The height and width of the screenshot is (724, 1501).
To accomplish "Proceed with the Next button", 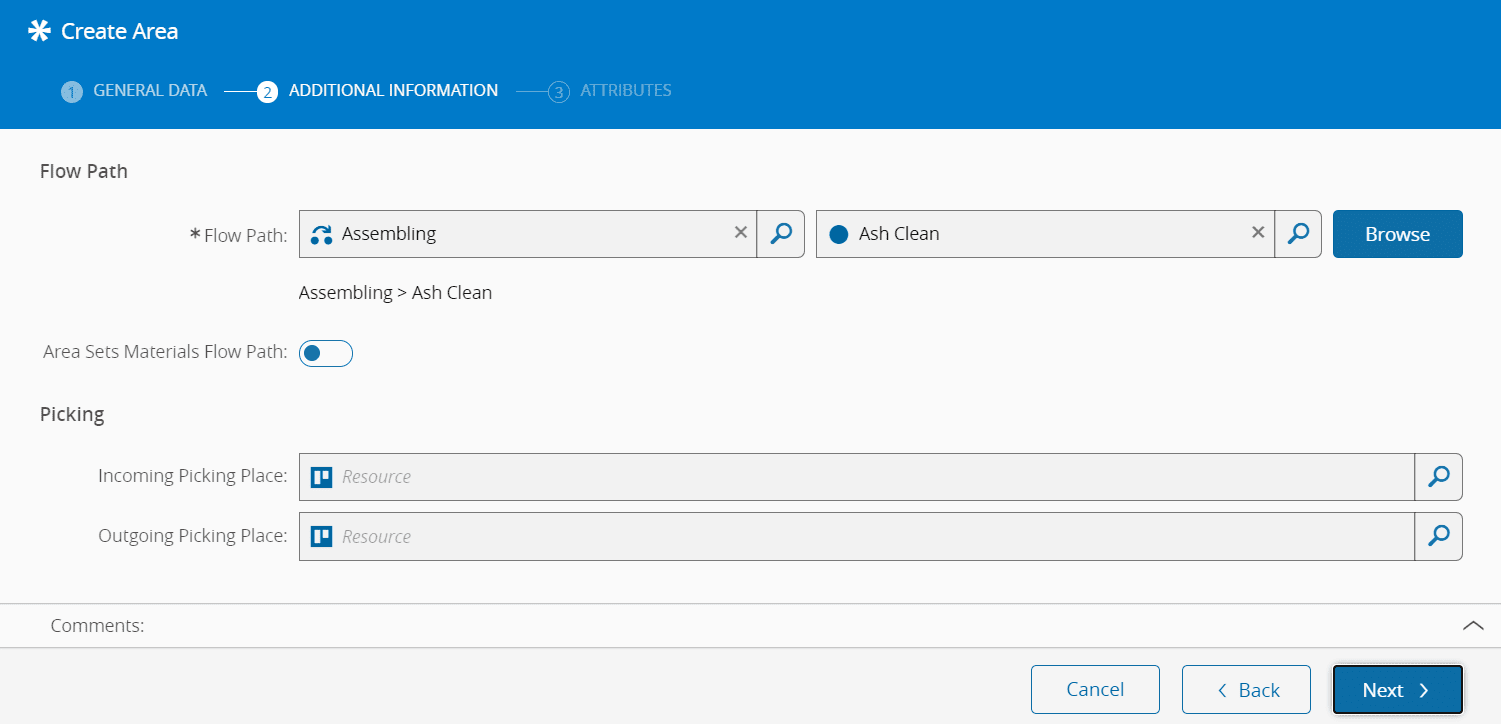I will (x=1397, y=690).
